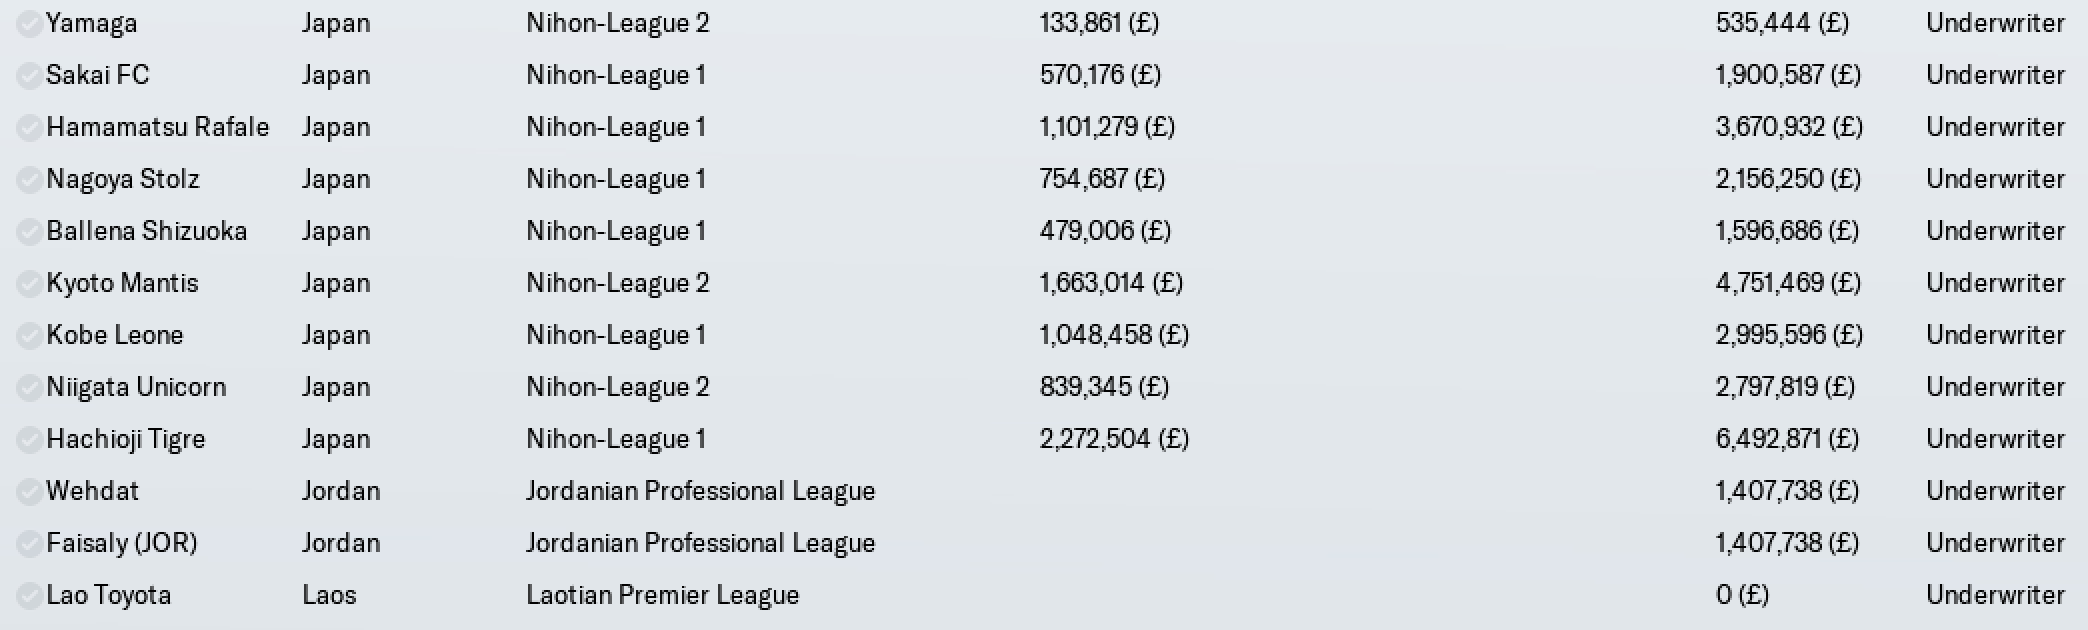Select Nihon-League 2 in the Kyoto Mantis row
2088x630 pixels.
[618, 283]
